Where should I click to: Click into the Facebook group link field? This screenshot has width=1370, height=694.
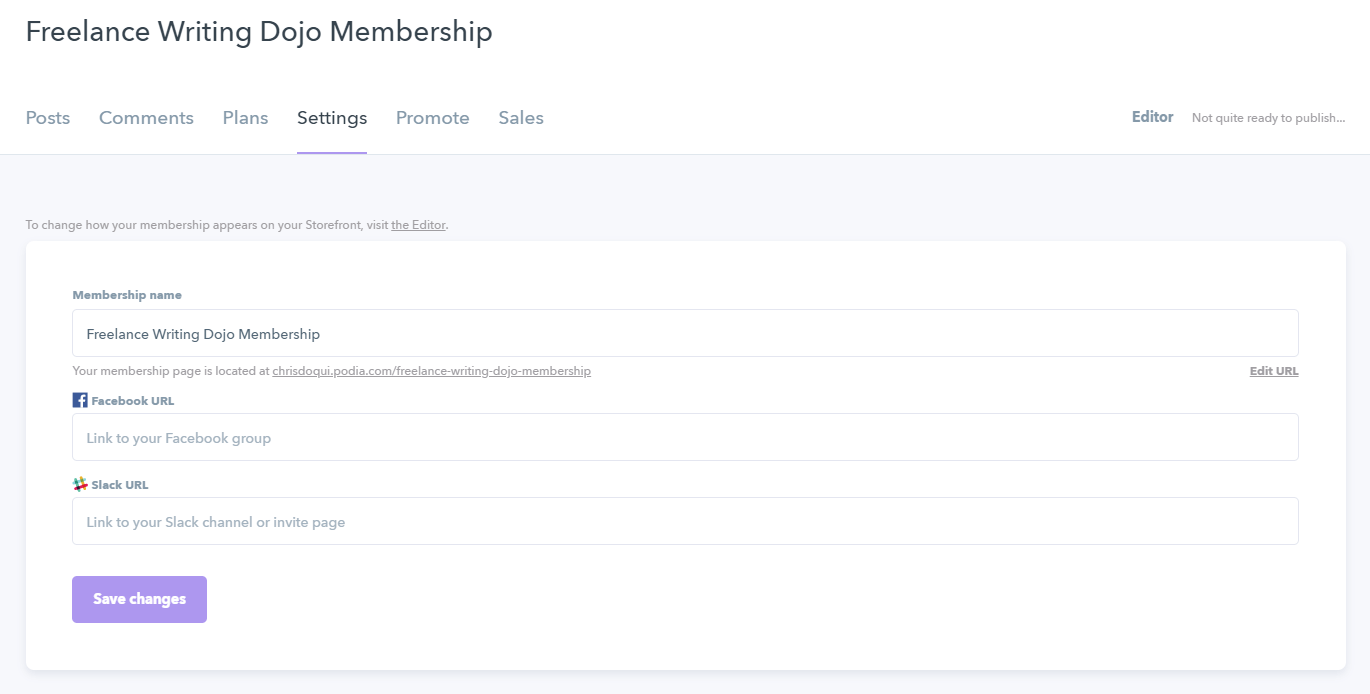click(685, 437)
